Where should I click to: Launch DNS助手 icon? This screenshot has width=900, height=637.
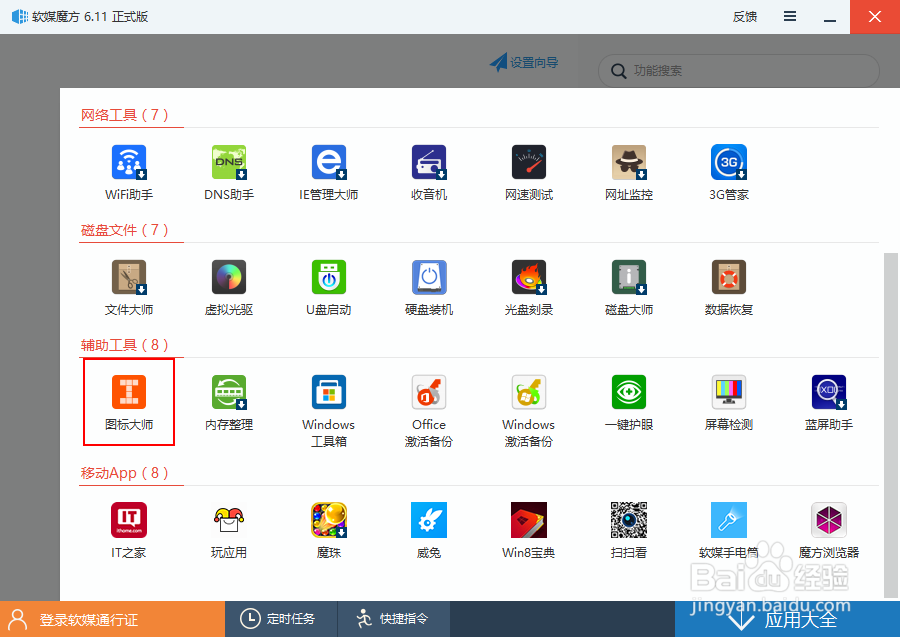(229, 162)
